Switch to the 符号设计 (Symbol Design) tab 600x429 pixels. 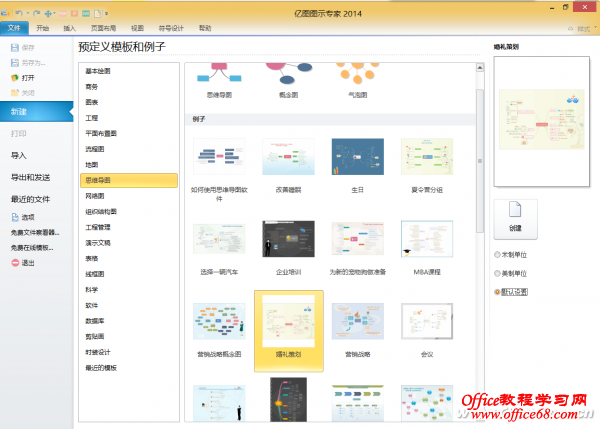pos(171,28)
